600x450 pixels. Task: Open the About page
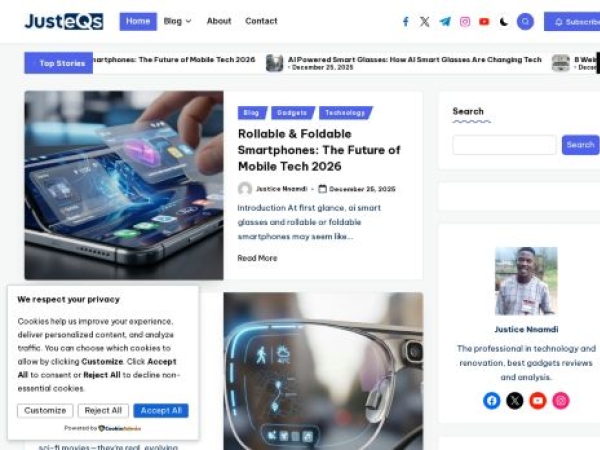coord(219,21)
